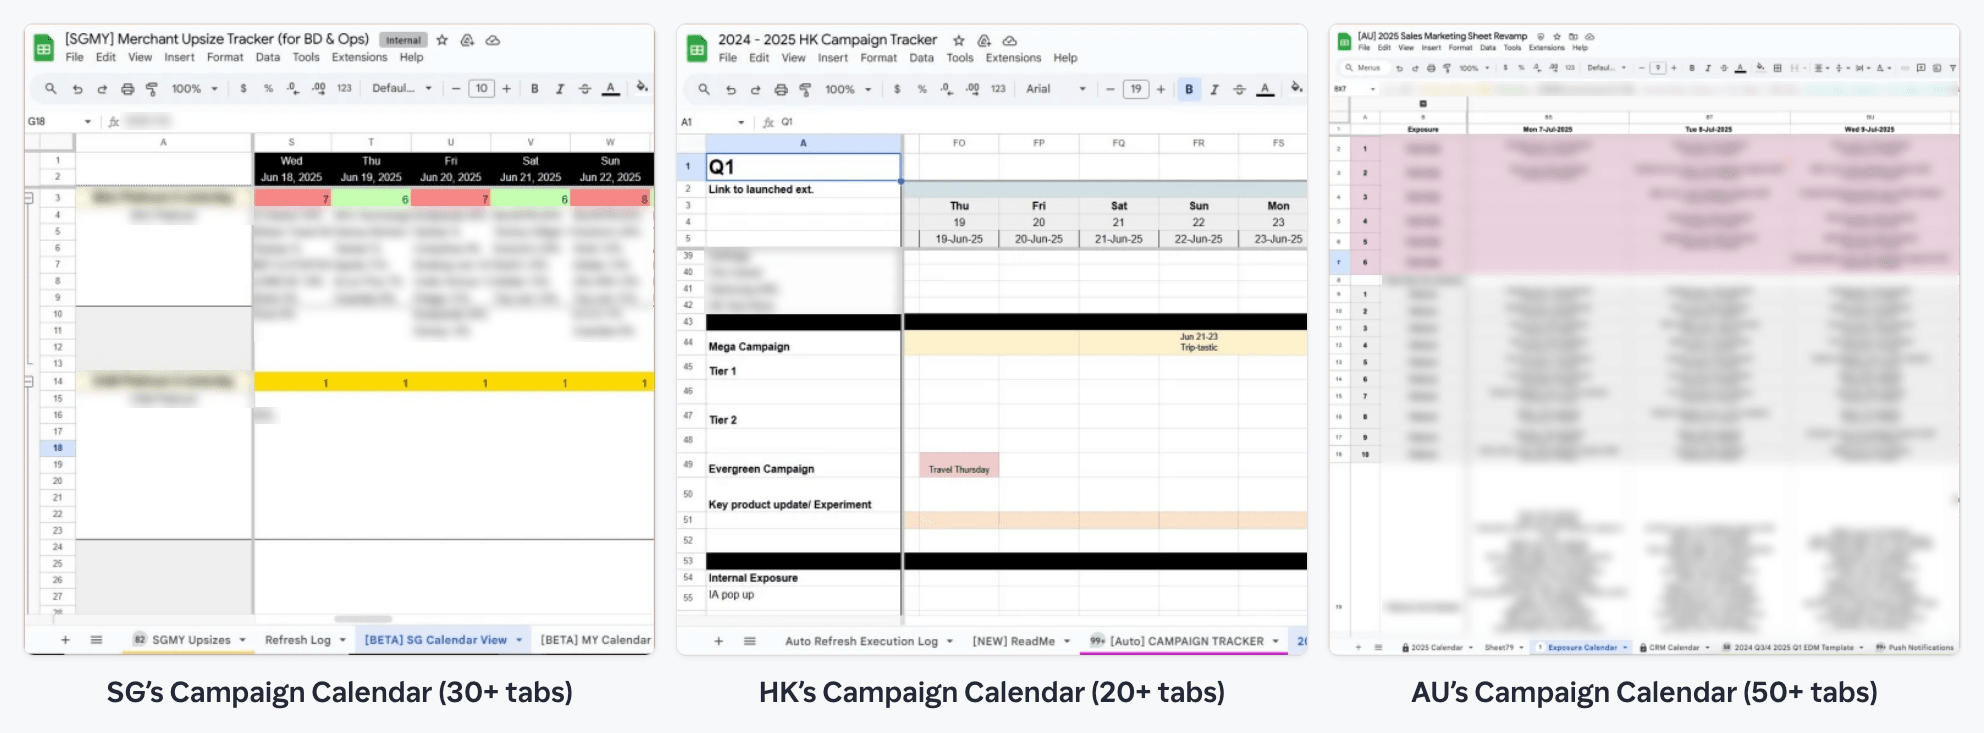Increase font size in HK tracker

pyautogui.click(x=1161, y=89)
